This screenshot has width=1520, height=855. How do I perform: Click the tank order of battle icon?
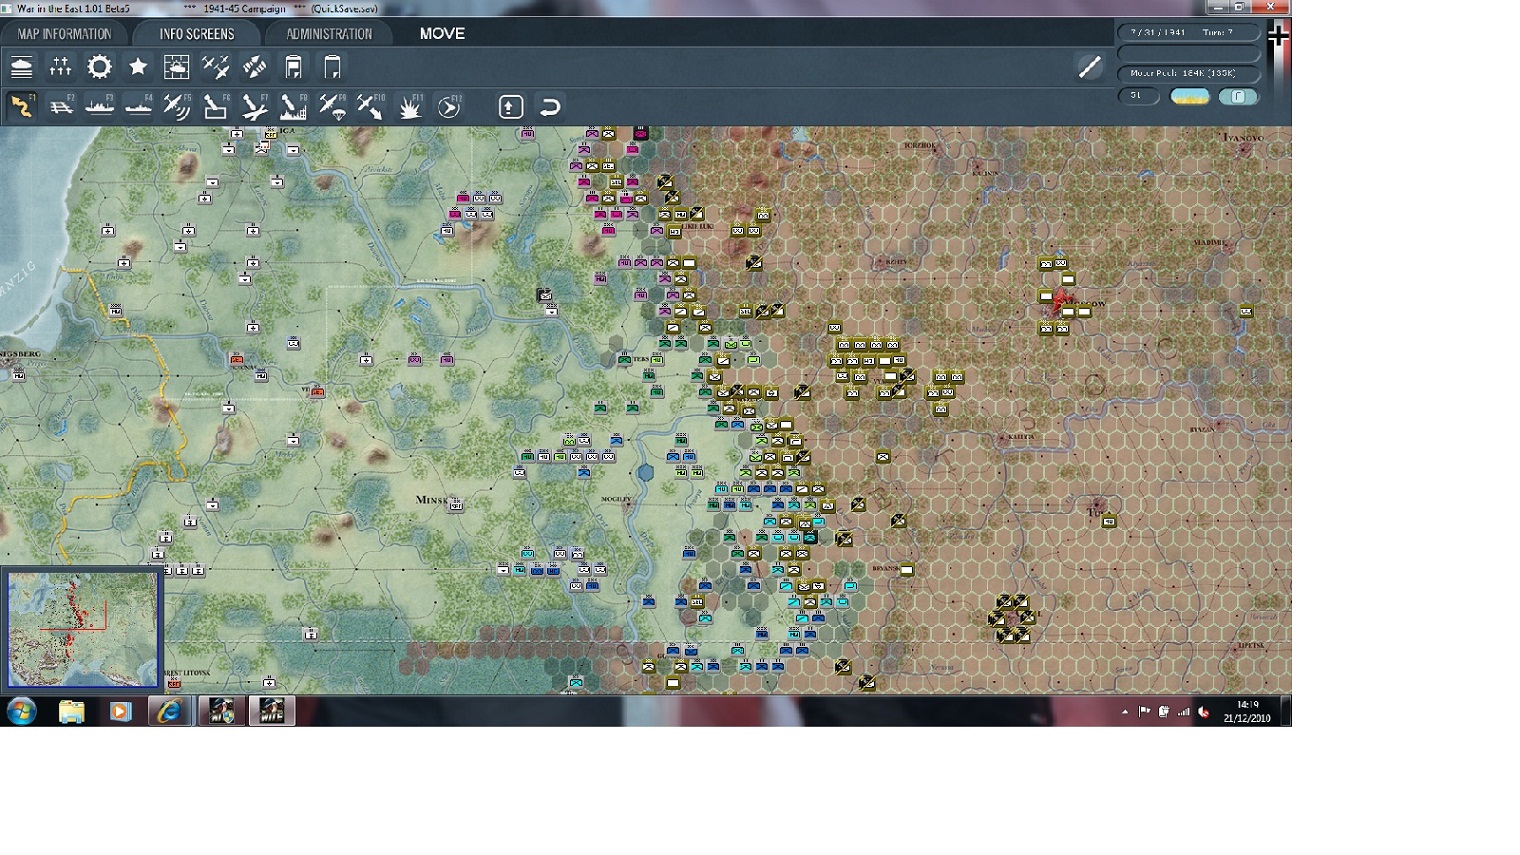[21, 67]
